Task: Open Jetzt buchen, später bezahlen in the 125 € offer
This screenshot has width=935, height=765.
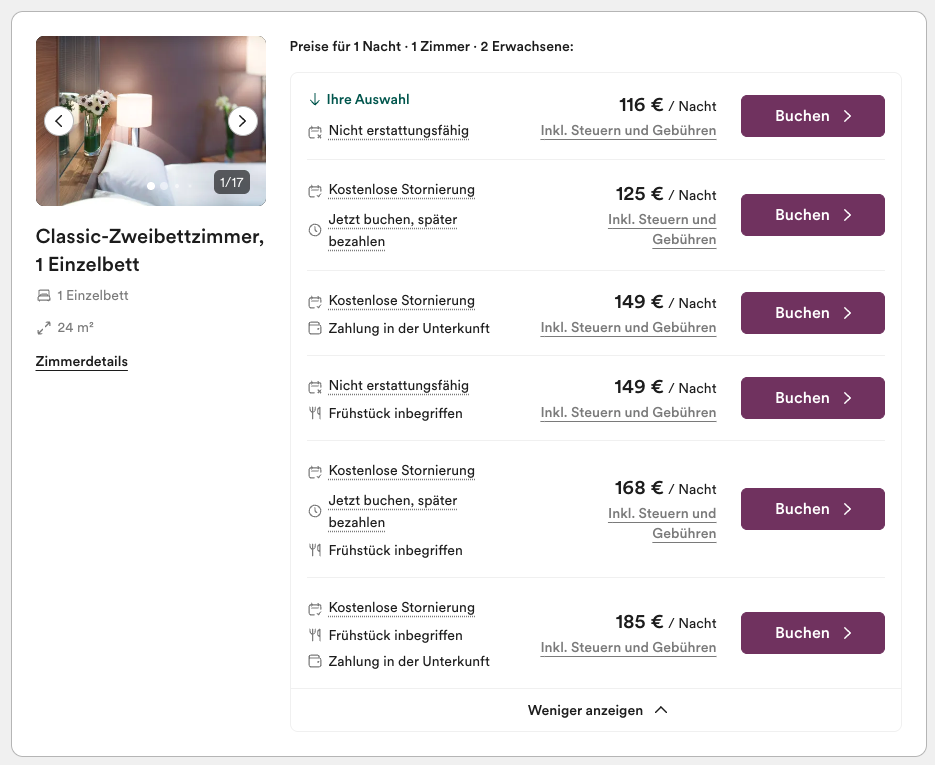Action: point(393,230)
